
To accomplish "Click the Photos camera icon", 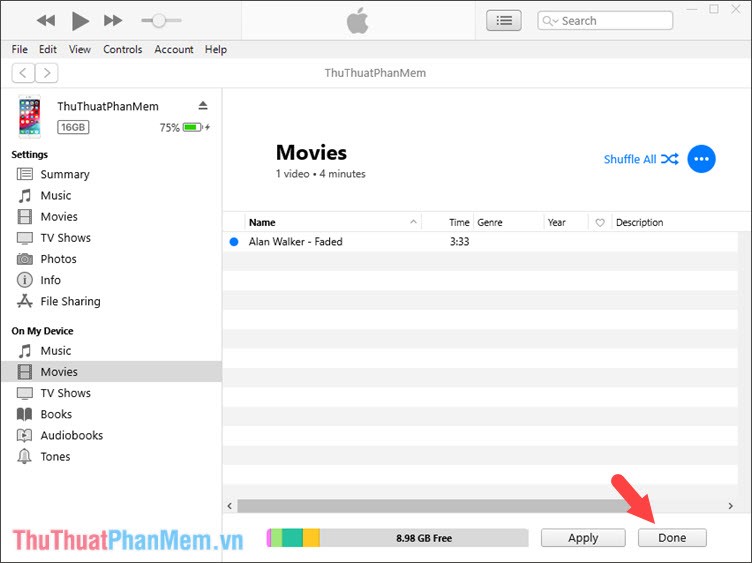I will [x=25, y=259].
